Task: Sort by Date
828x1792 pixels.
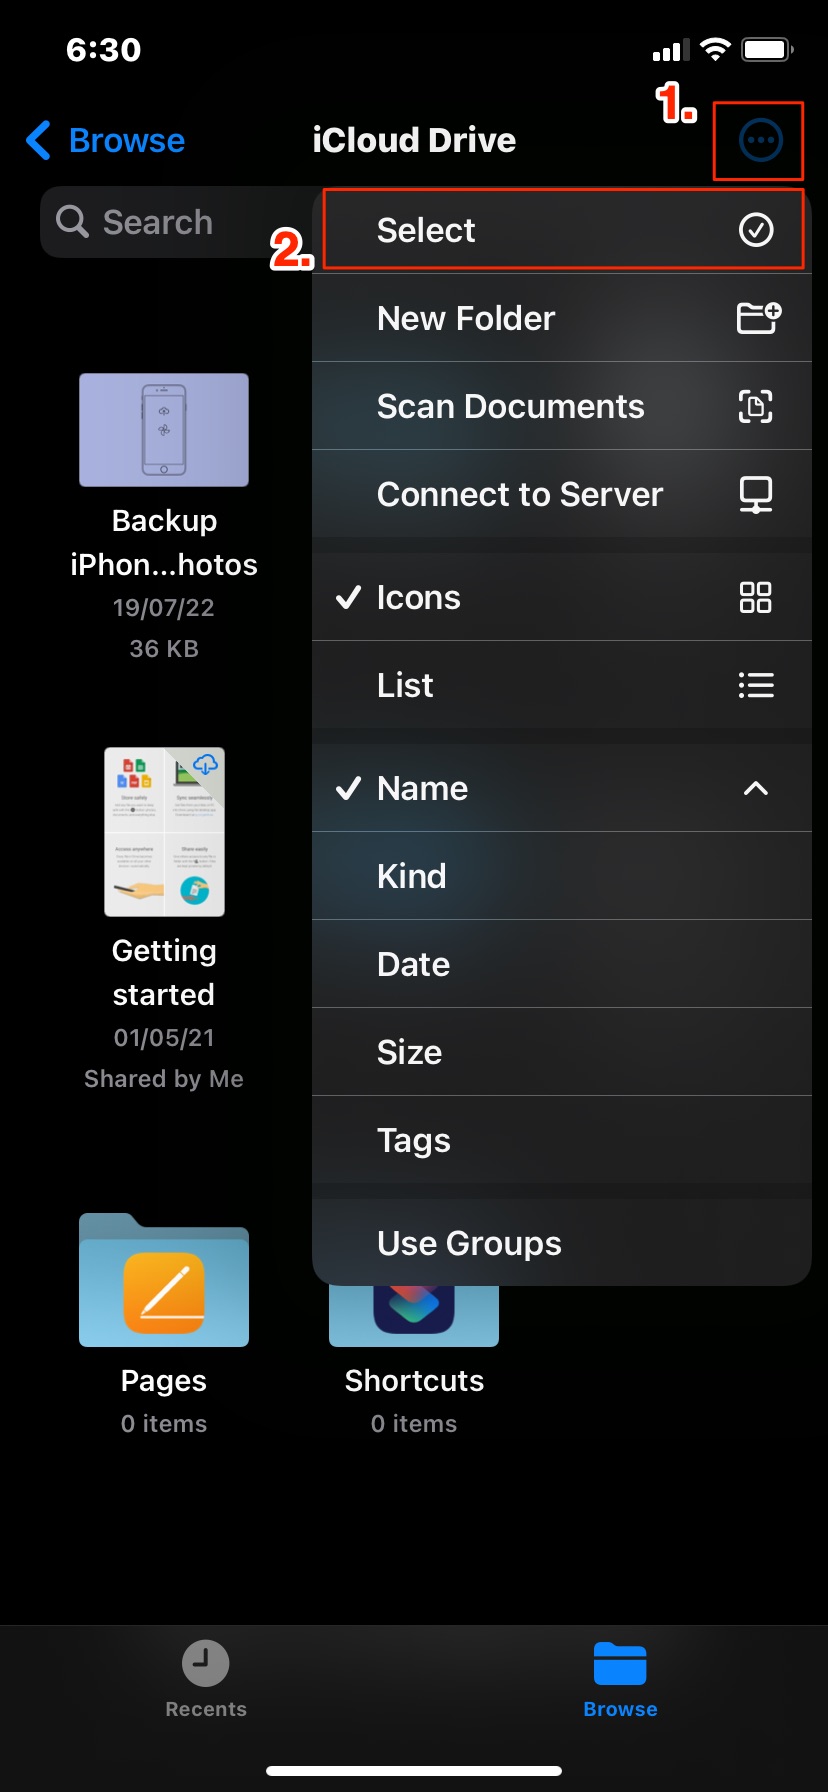Action: 562,964
